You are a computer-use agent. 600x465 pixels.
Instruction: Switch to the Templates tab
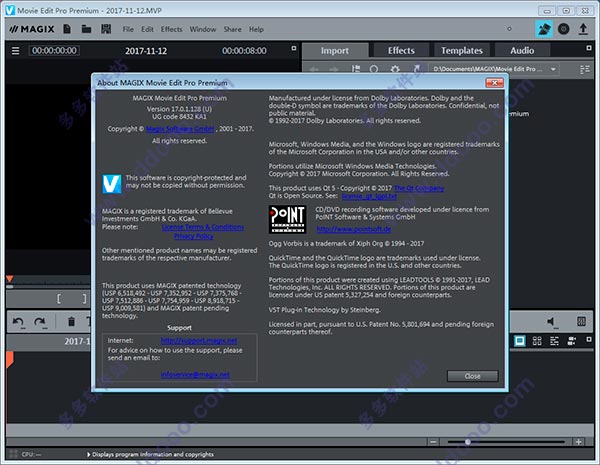461,51
